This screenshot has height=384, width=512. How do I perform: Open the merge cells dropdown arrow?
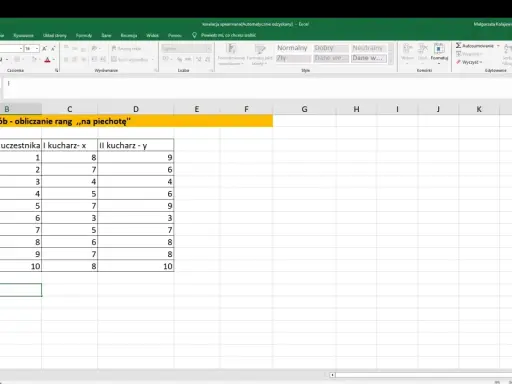(x=153, y=60)
